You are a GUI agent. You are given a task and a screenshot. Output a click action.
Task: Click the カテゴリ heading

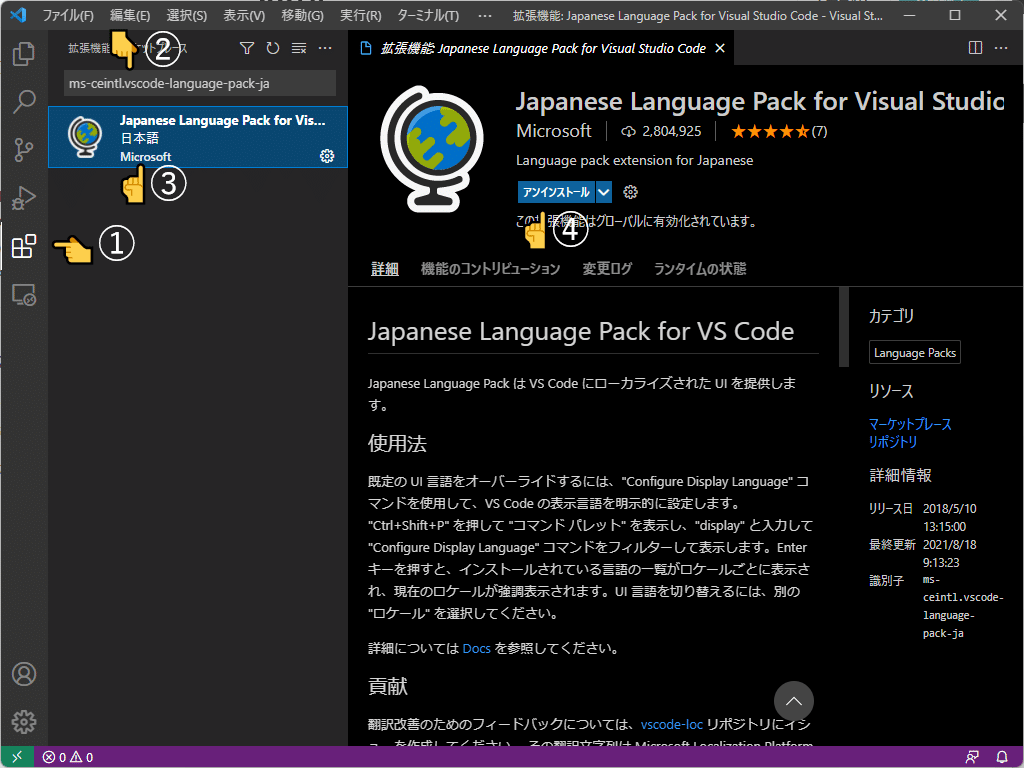[x=891, y=316]
